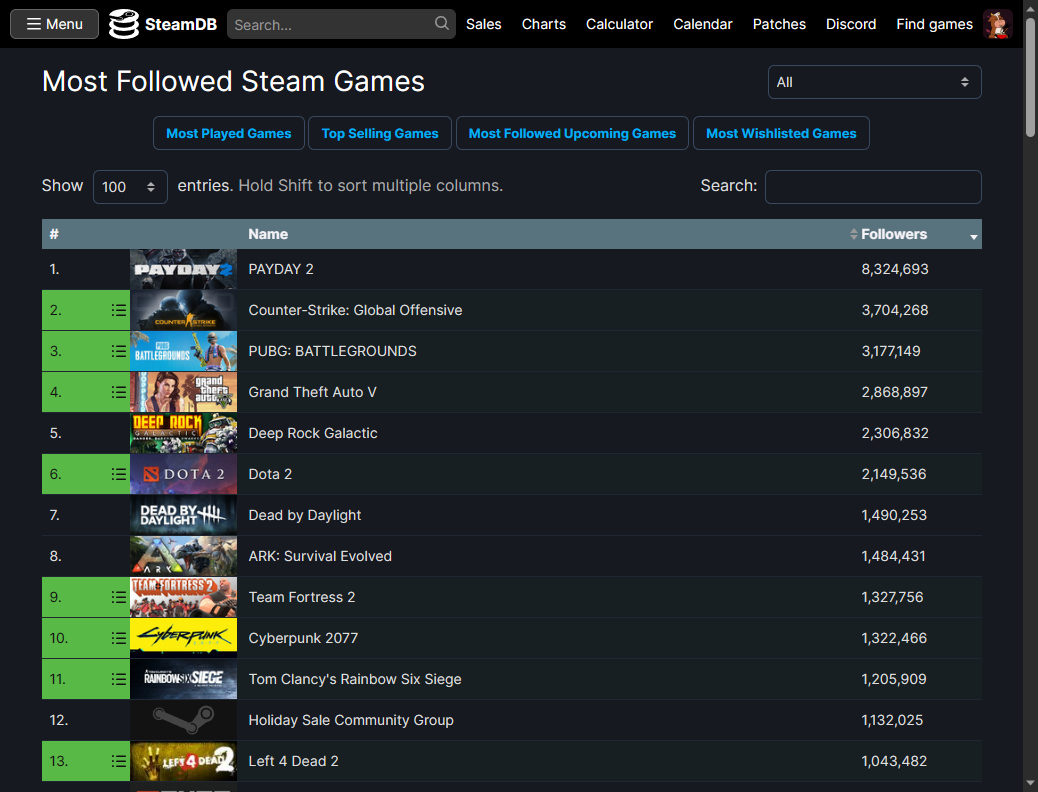This screenshot has width=1038, height=792.
Task: Go to Charts
Action: click(543, 25)
